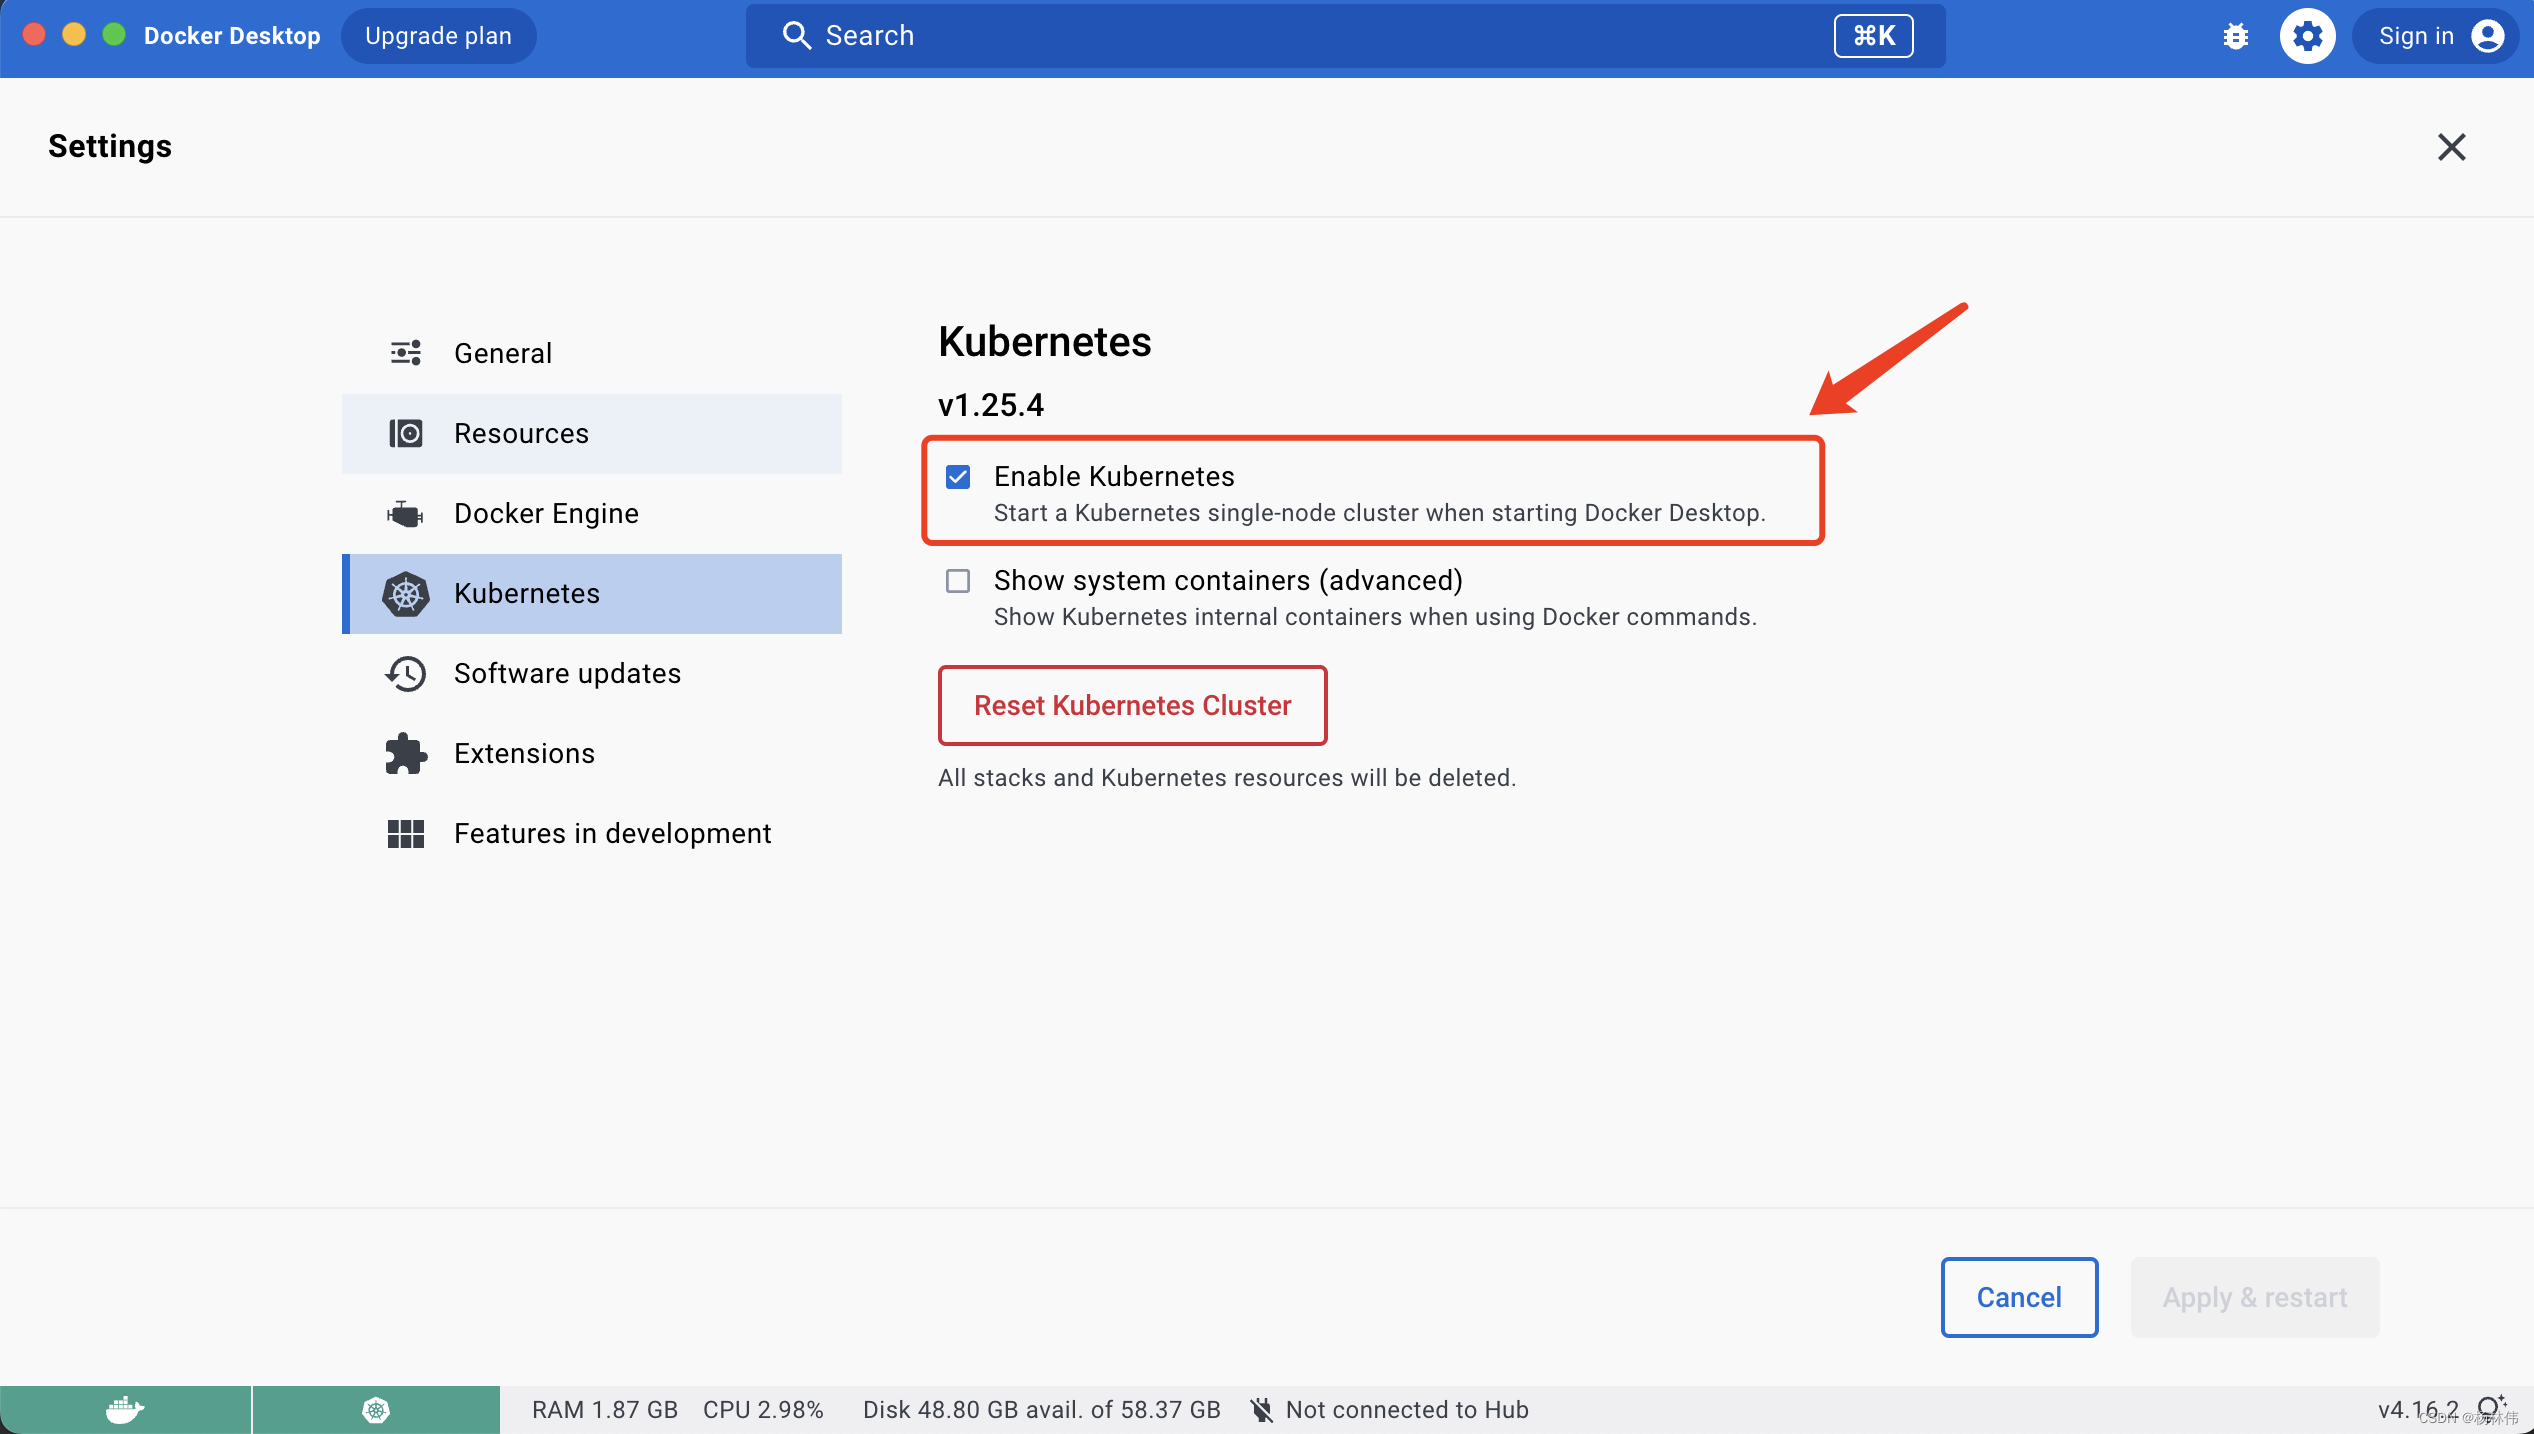The width and height of the screenshot is (2534, 1434).
Task: Click the Upgrade plan button
Action: [438, 35]
